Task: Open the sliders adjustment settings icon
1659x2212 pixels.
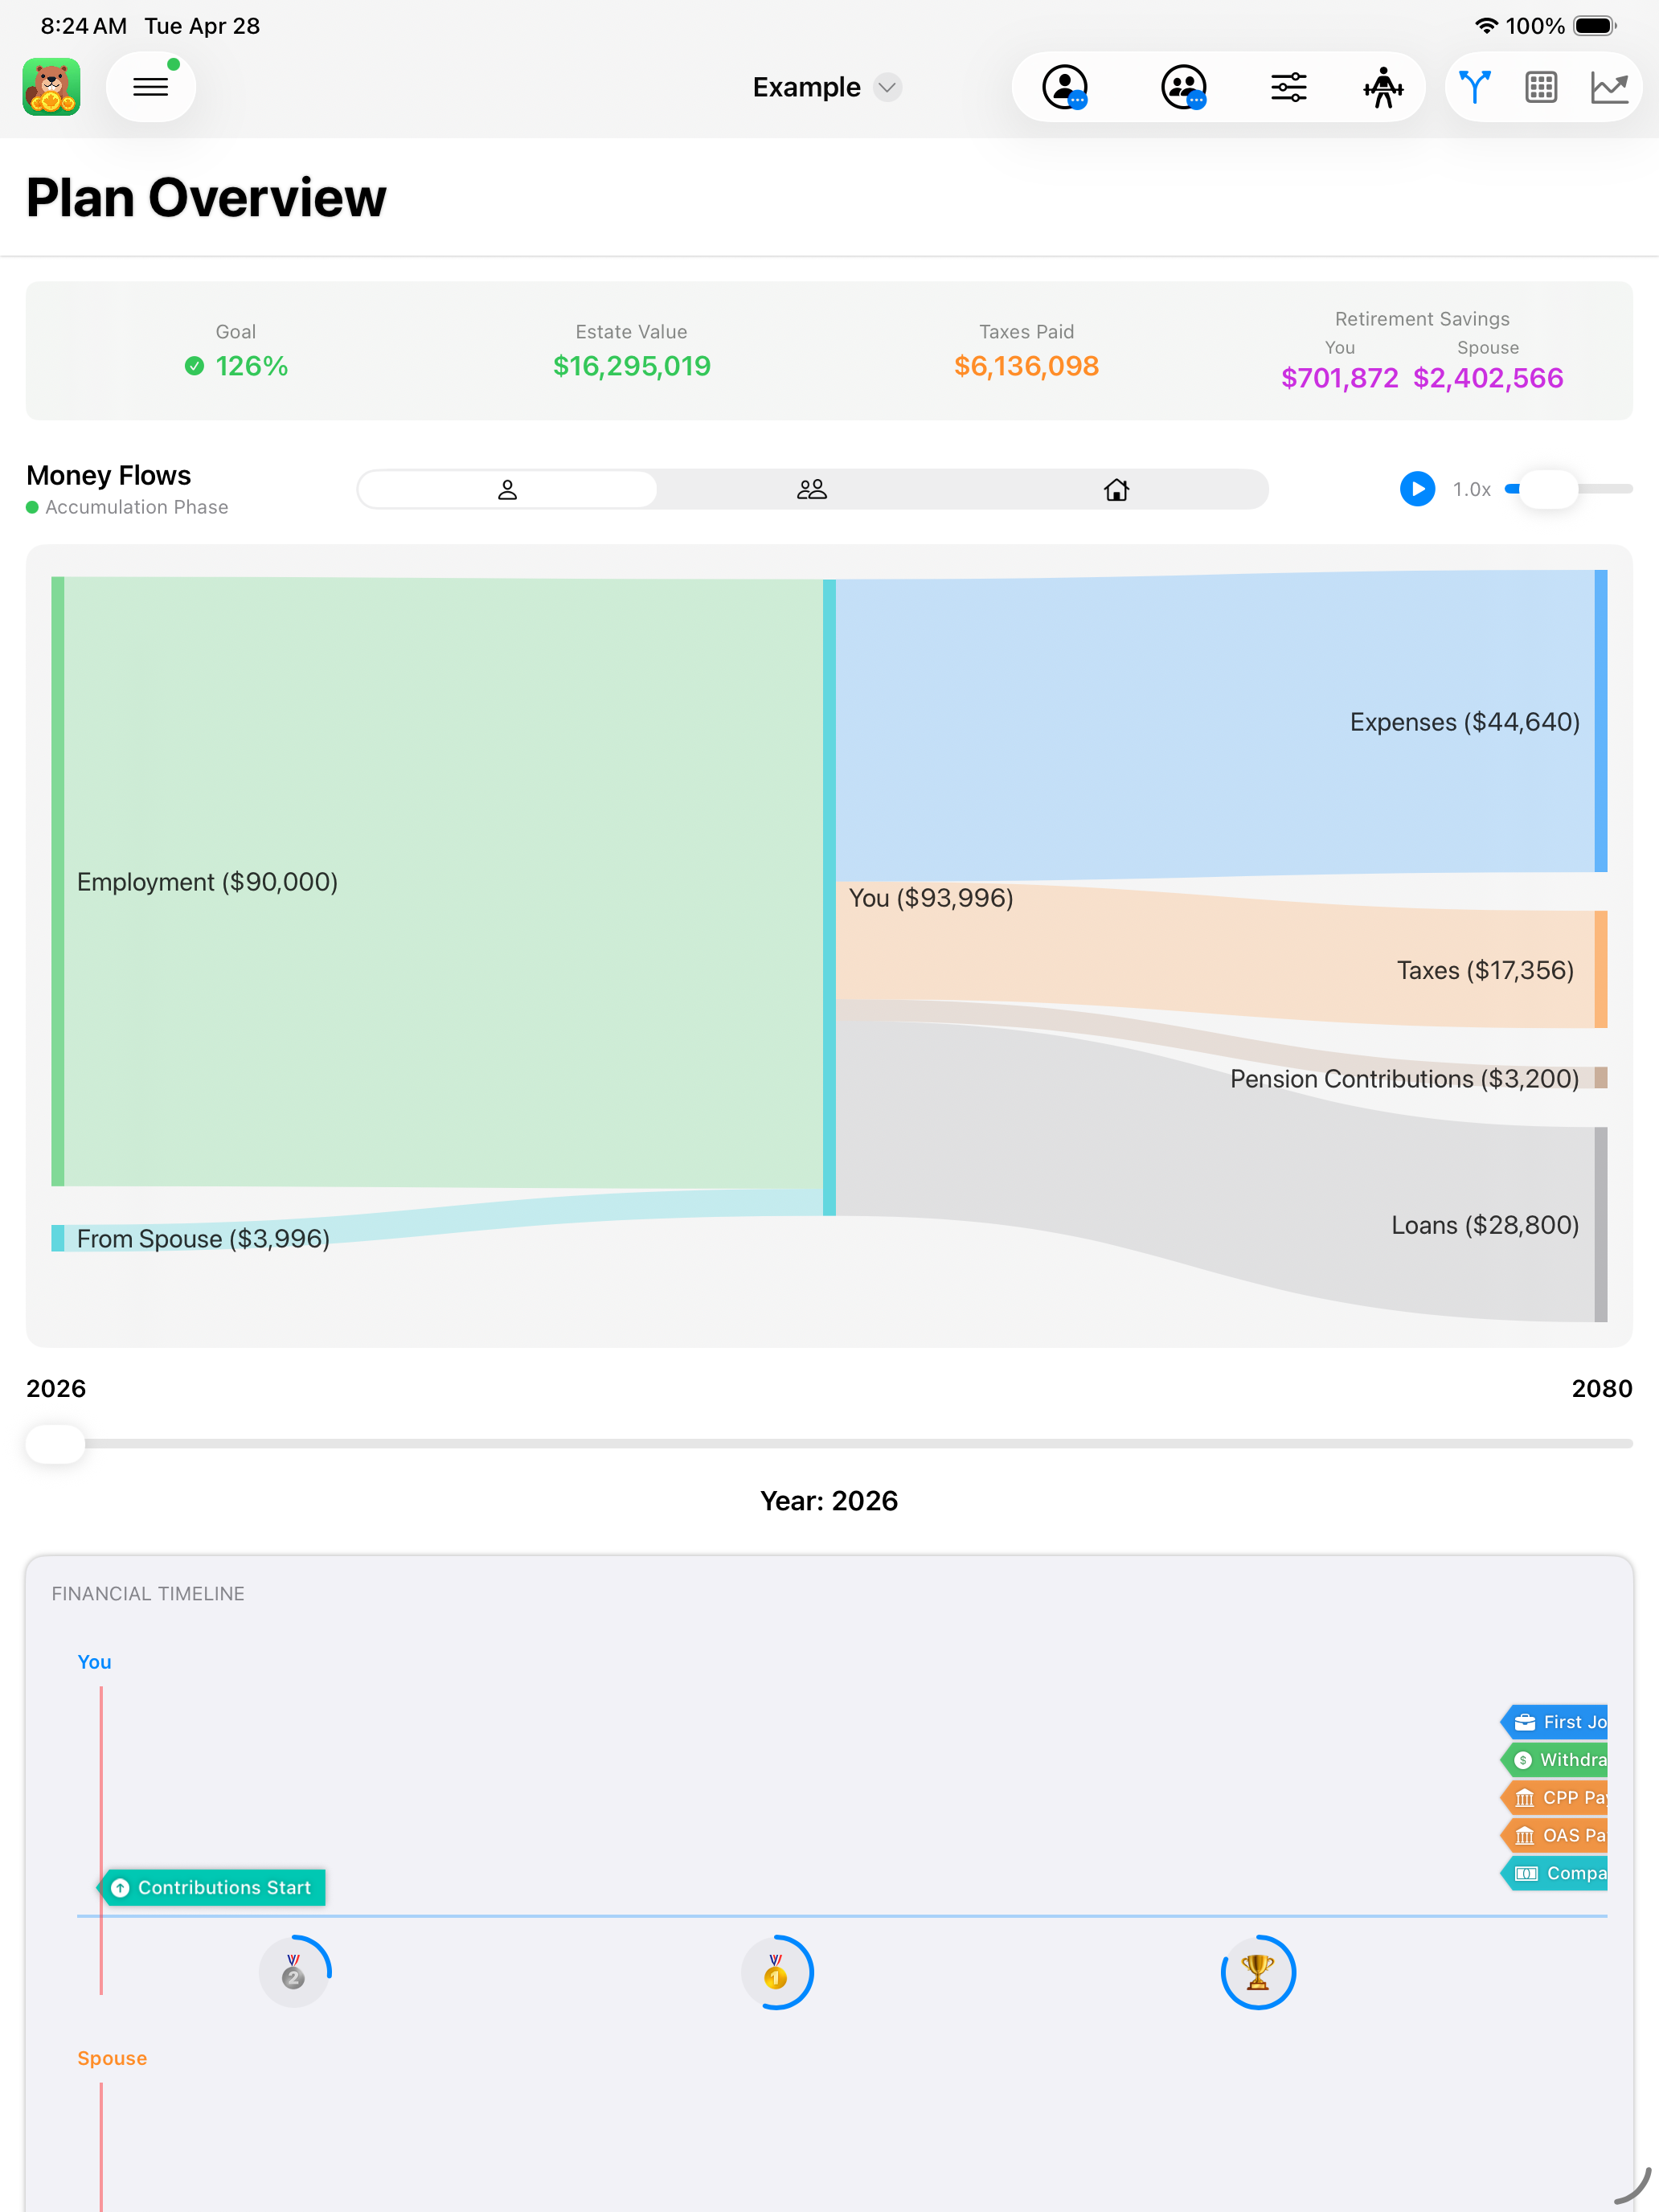Action: [x=1288, y=87]
